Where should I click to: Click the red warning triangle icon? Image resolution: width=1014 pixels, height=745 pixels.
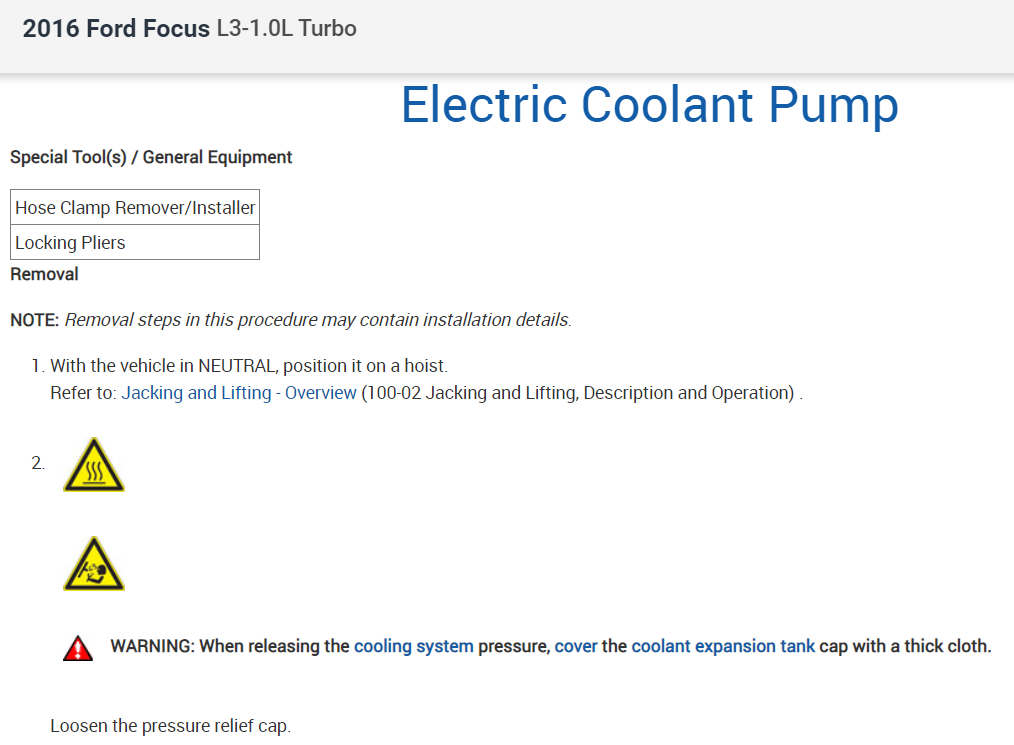78,648
